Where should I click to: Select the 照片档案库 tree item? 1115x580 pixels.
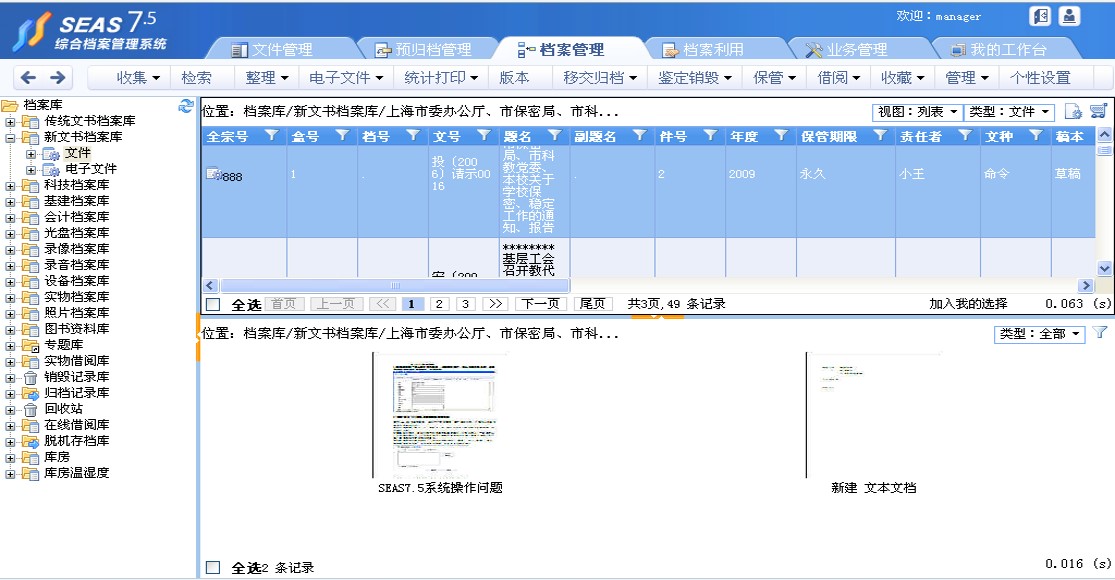[77, 313]
